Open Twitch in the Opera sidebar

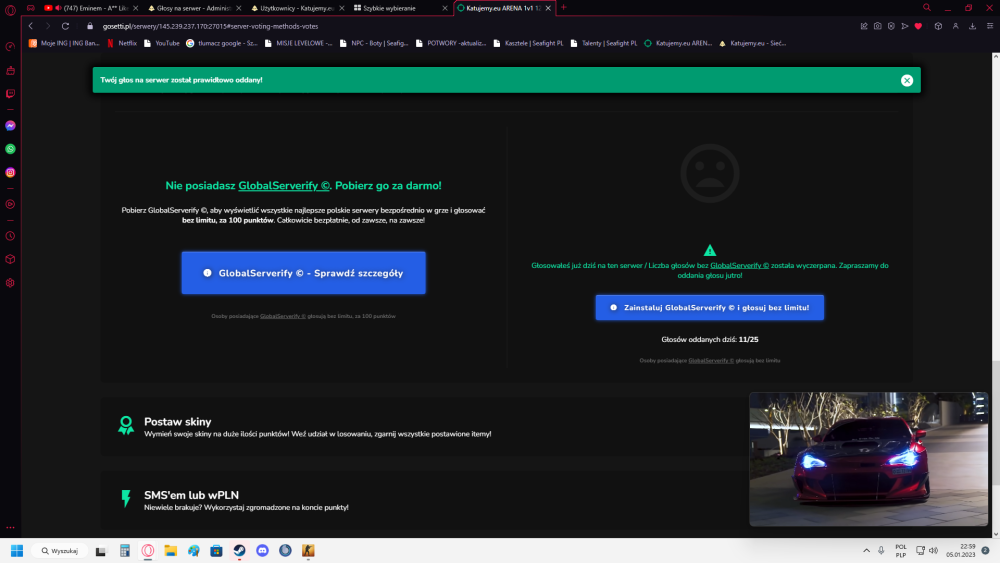tap(10, 94)
